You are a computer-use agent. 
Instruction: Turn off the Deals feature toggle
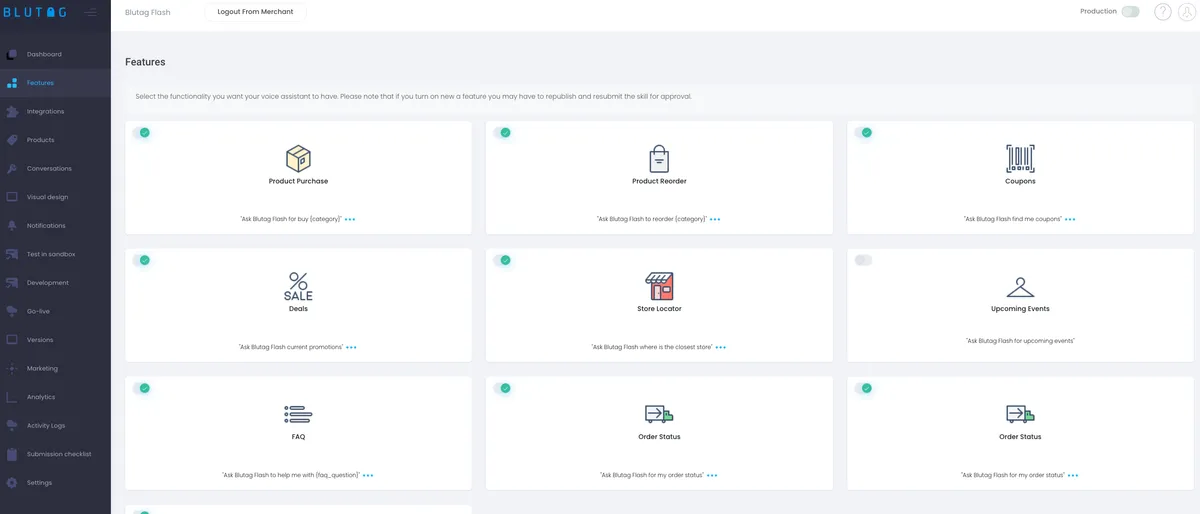[x=141, y=260]
